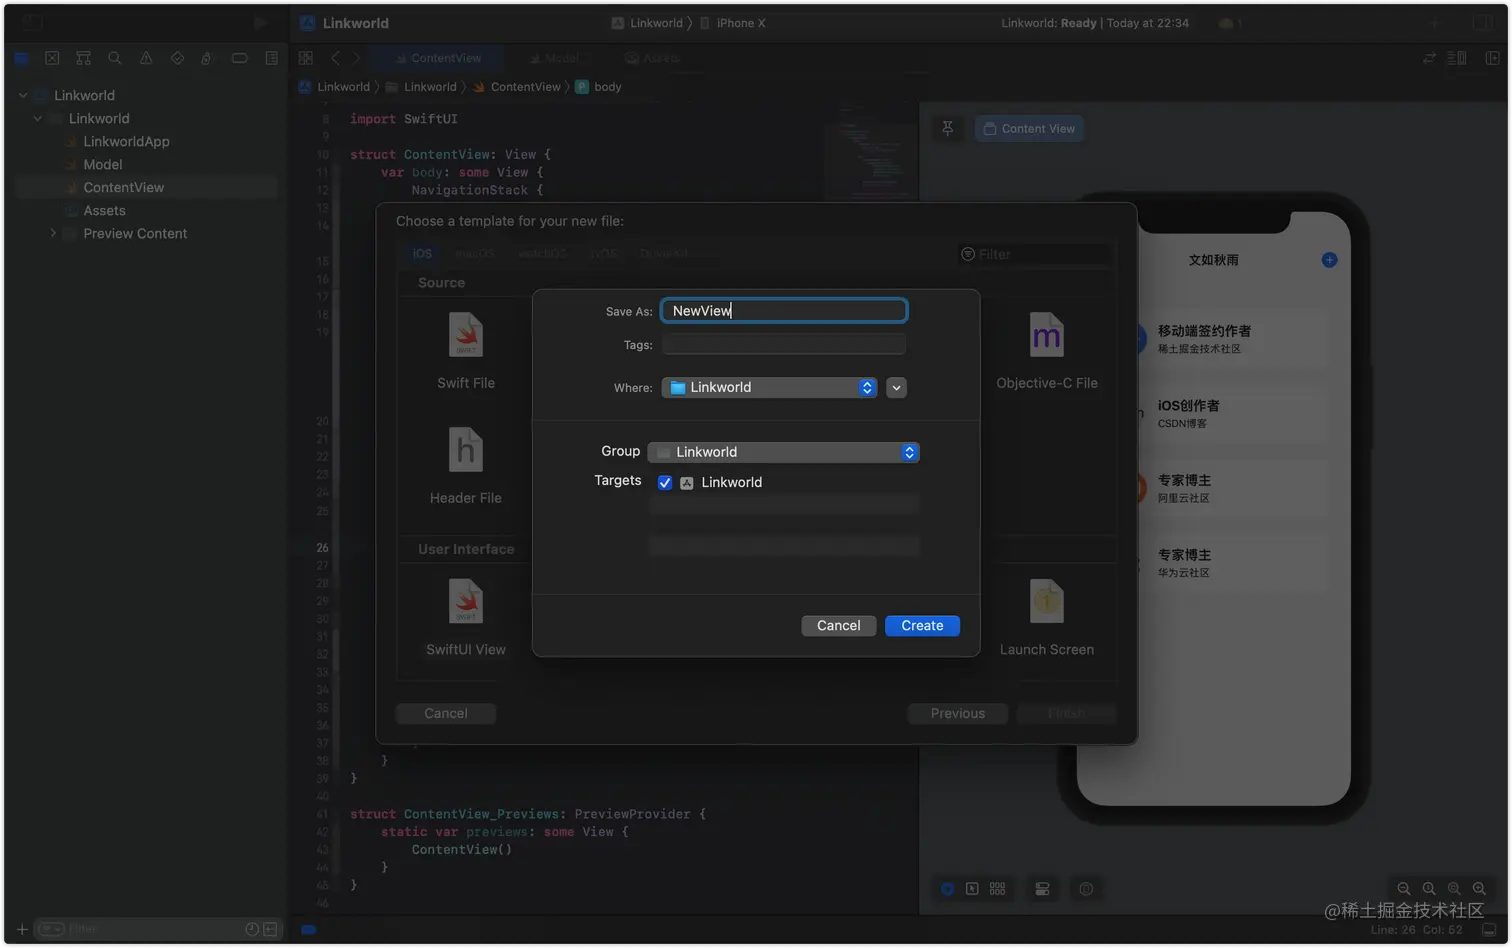Expand the save dialog with chevron button
Viewport: 1512px width, 948px height.
point(897,388)
